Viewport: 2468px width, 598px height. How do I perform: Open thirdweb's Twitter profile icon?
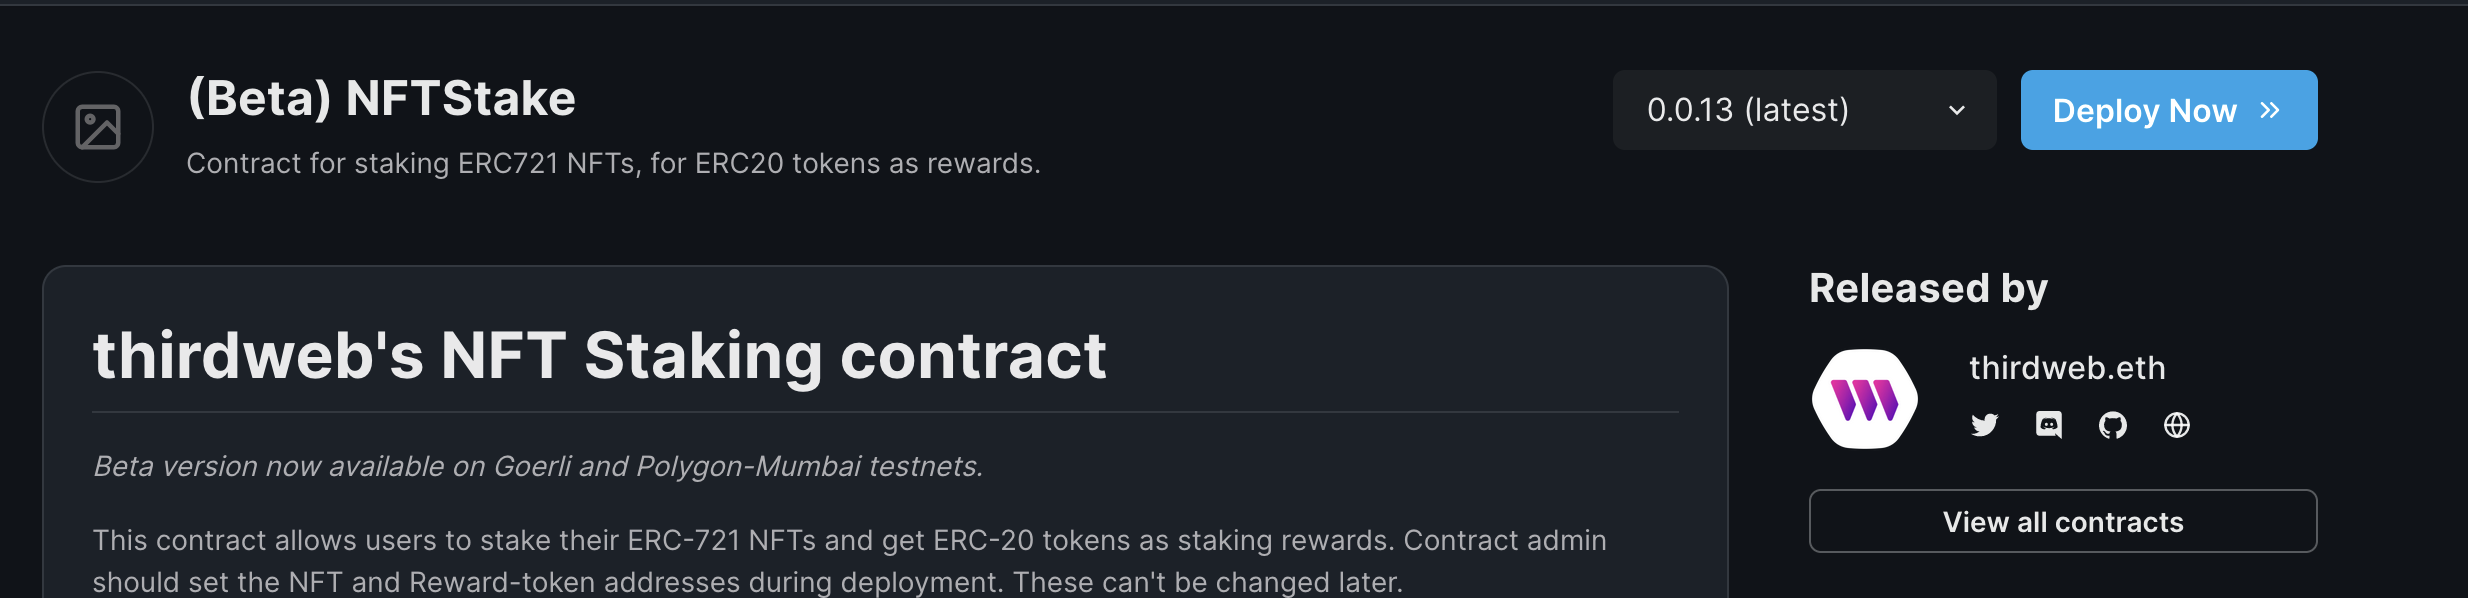click(x=1985, y=425)
